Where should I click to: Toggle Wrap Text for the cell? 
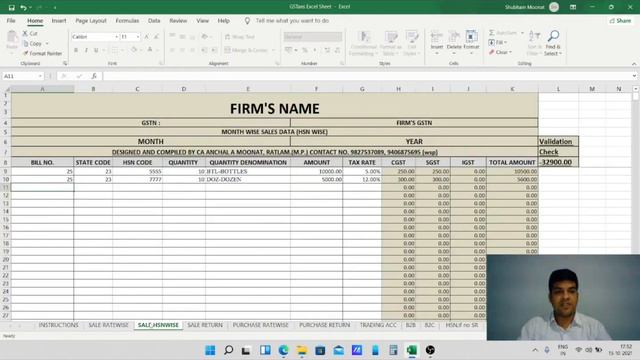tap(240, 37)
